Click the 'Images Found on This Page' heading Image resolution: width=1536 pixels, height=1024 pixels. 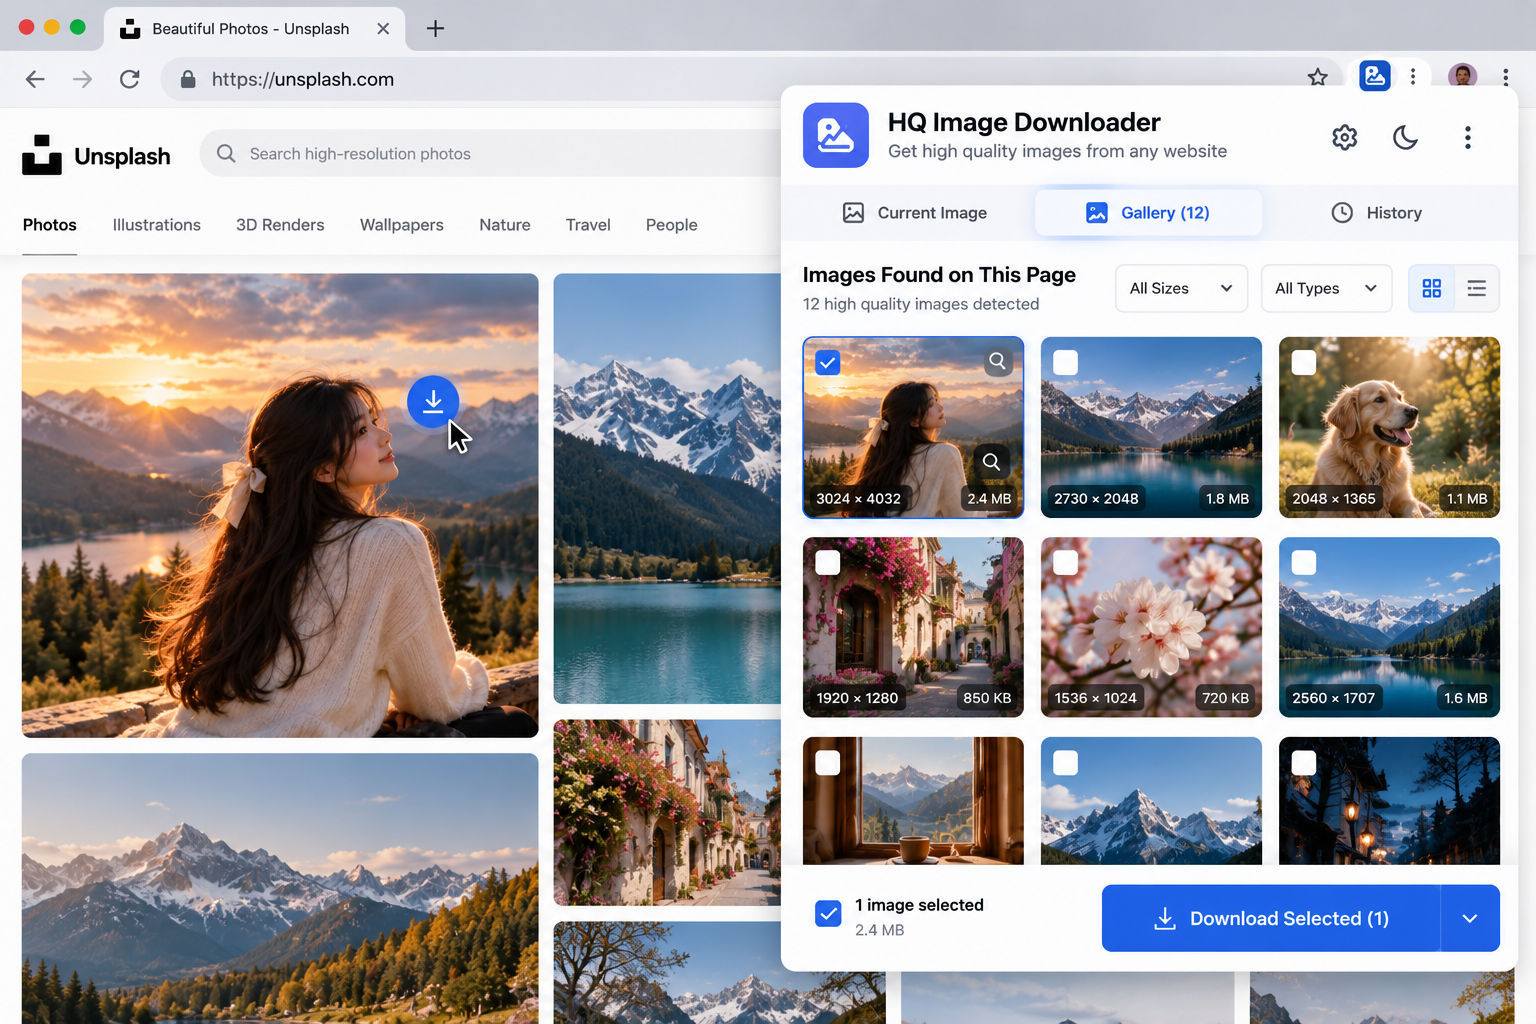(x=939, y=275)
